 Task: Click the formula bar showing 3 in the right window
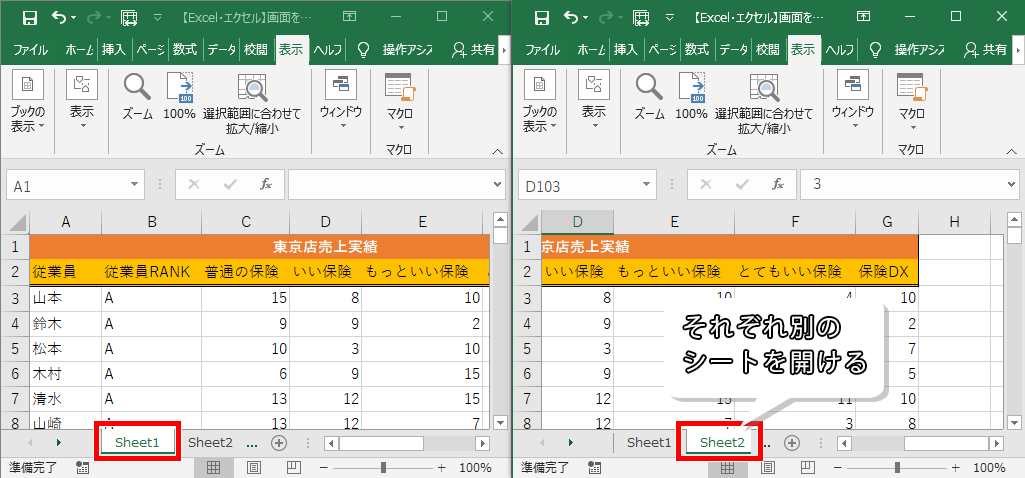pos(900,185)
